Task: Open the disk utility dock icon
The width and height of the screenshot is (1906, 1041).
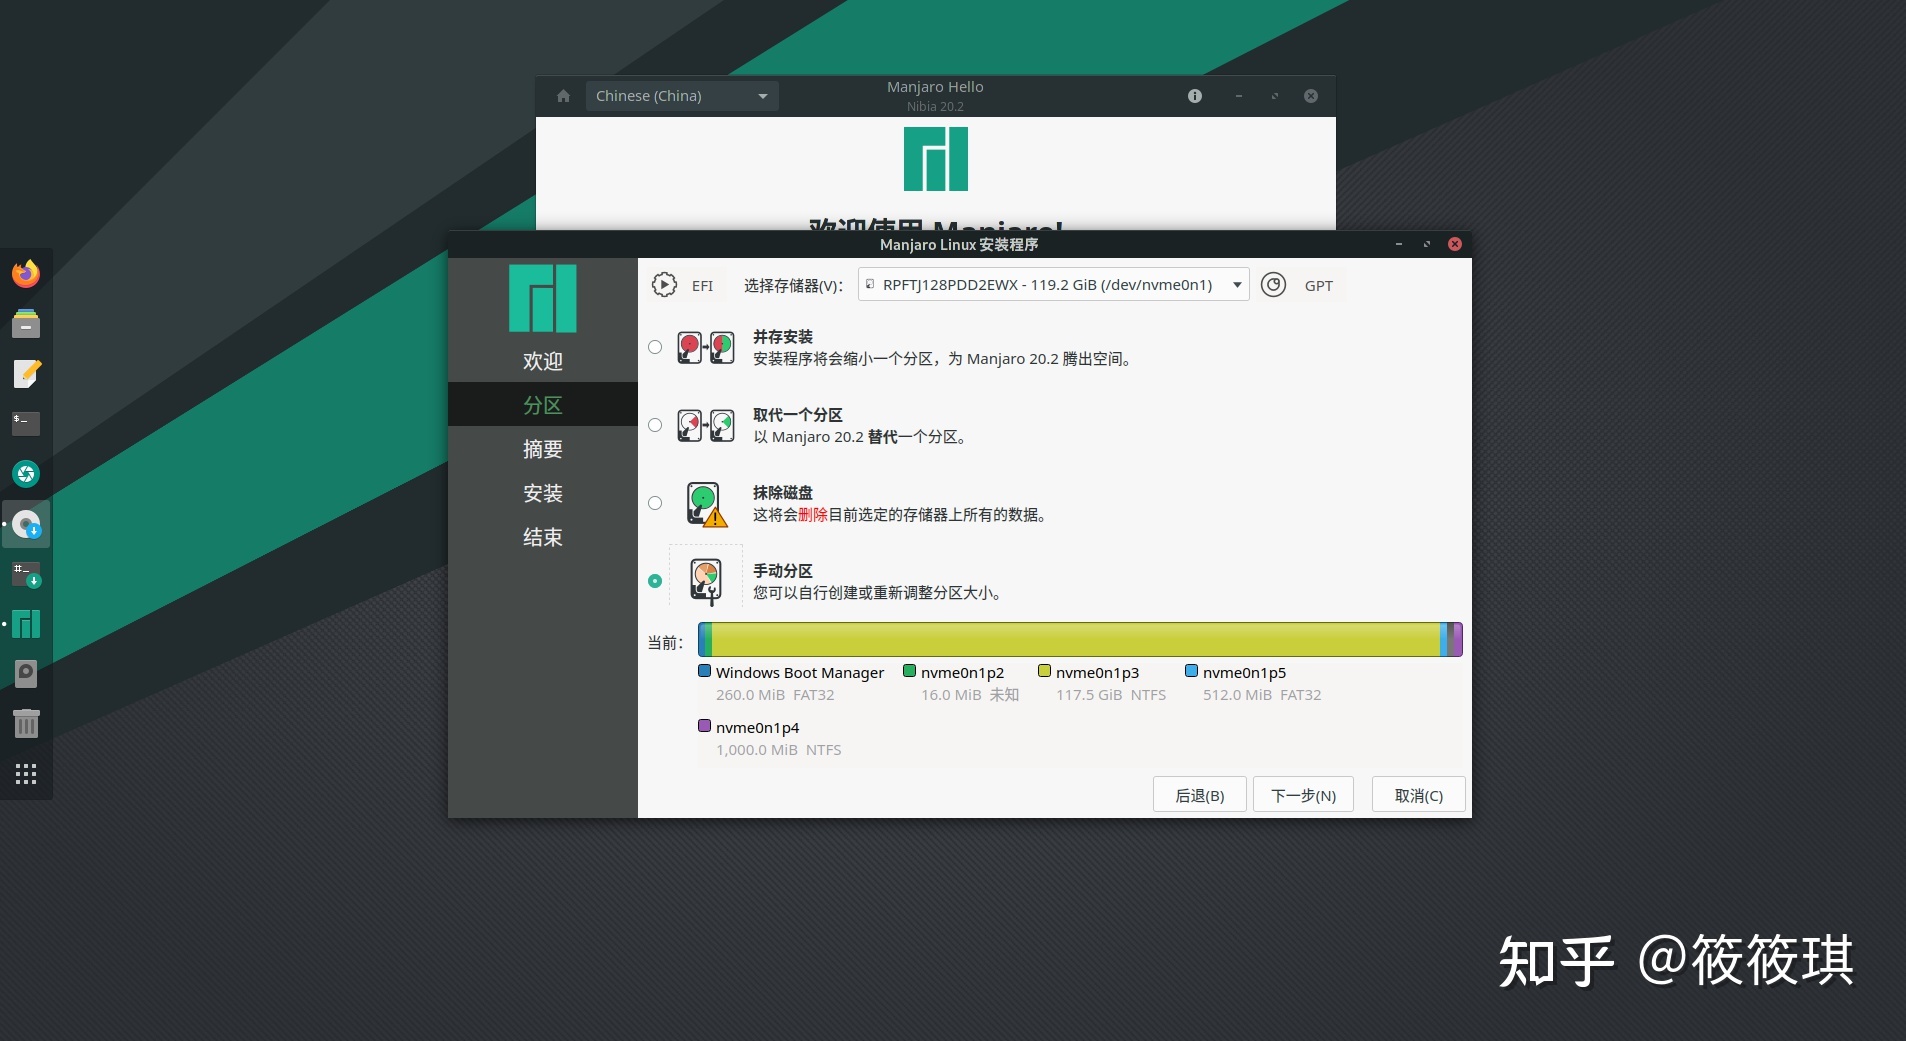Action: [26, 673]
